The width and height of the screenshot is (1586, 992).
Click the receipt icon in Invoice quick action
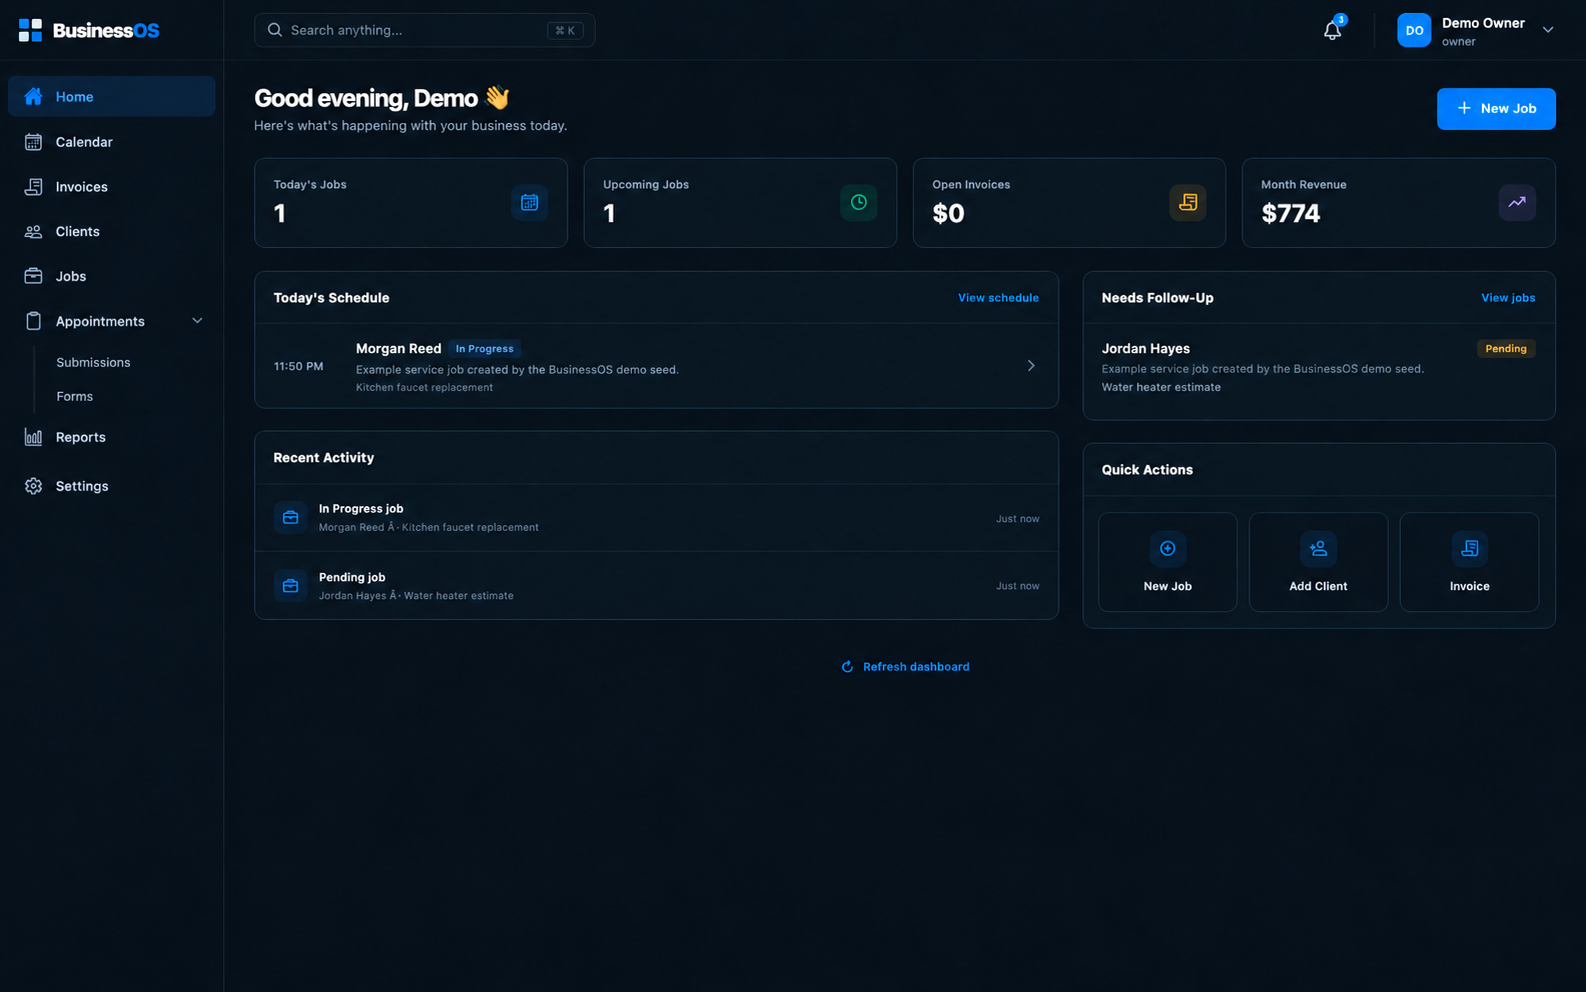coord(1469,548)
